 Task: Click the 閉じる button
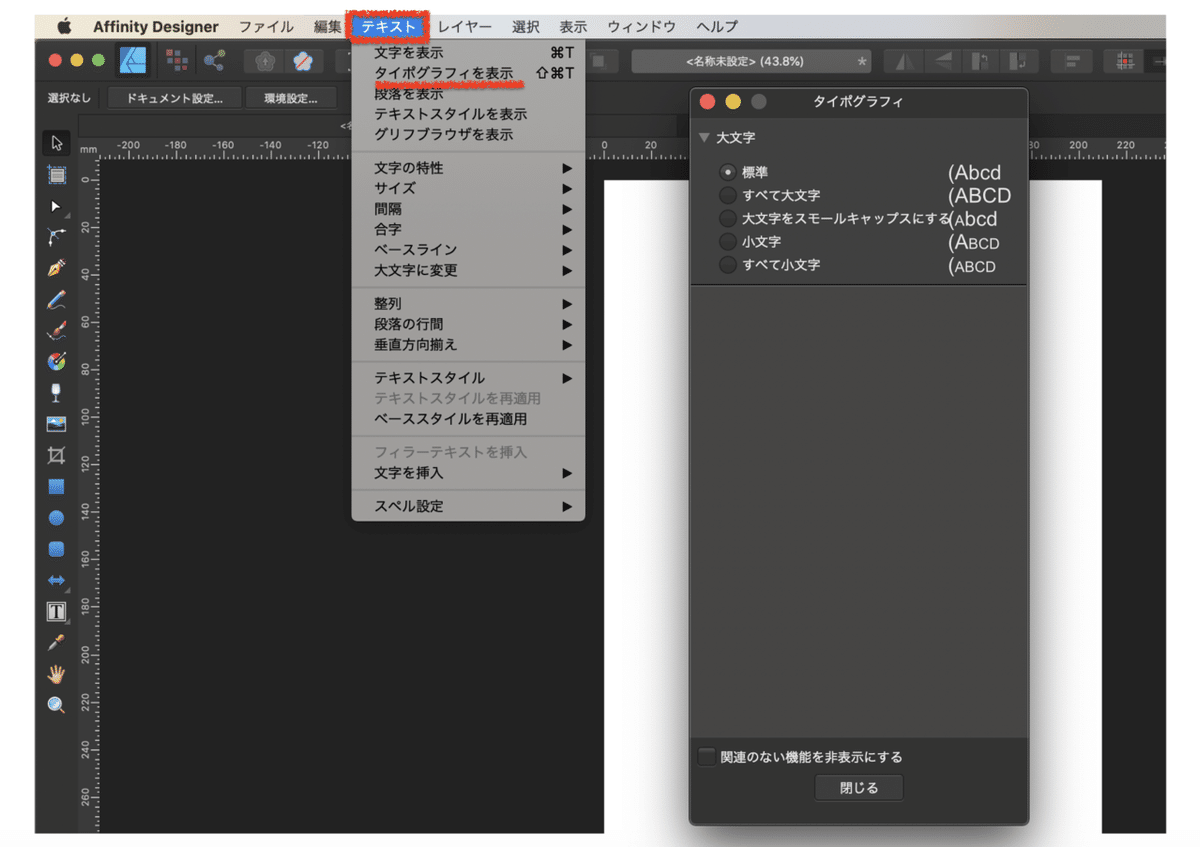(859, 788)
